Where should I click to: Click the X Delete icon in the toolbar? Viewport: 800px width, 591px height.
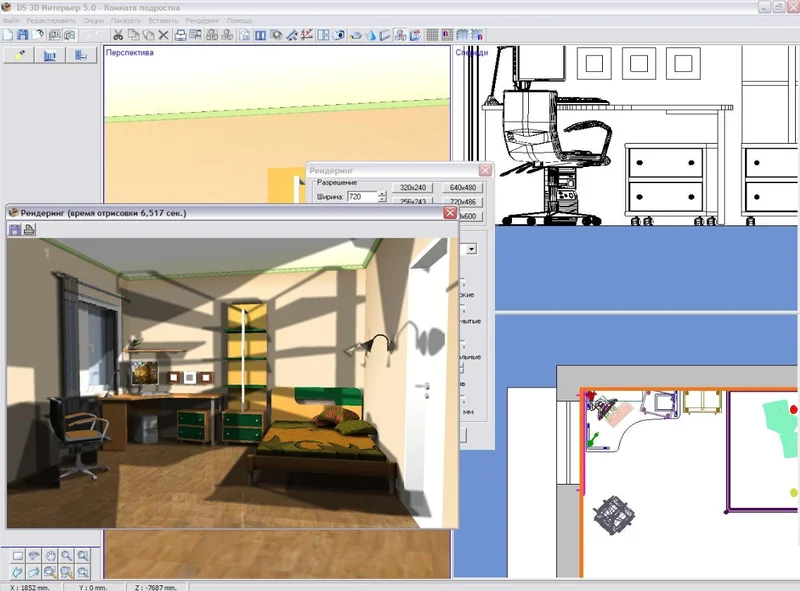pyautogui.click(x=163, y=35)
